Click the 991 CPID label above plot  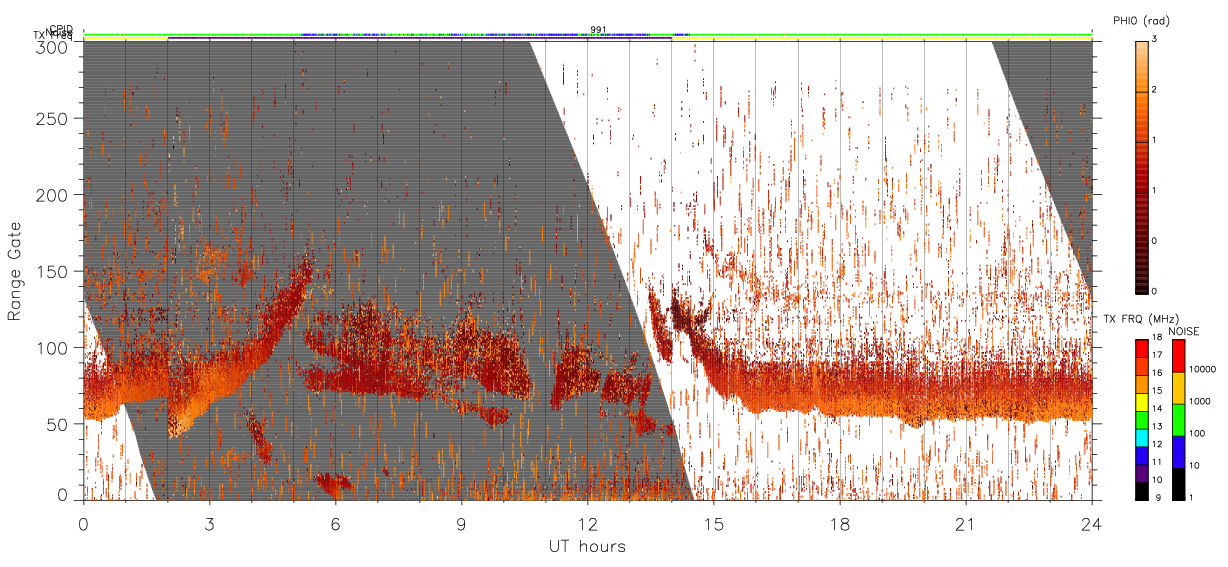click(598, 30)
